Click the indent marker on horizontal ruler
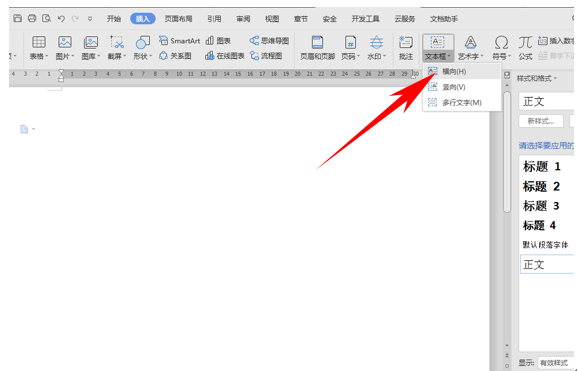The width and height of the screenshot is (578, 371). coord(61,75)
